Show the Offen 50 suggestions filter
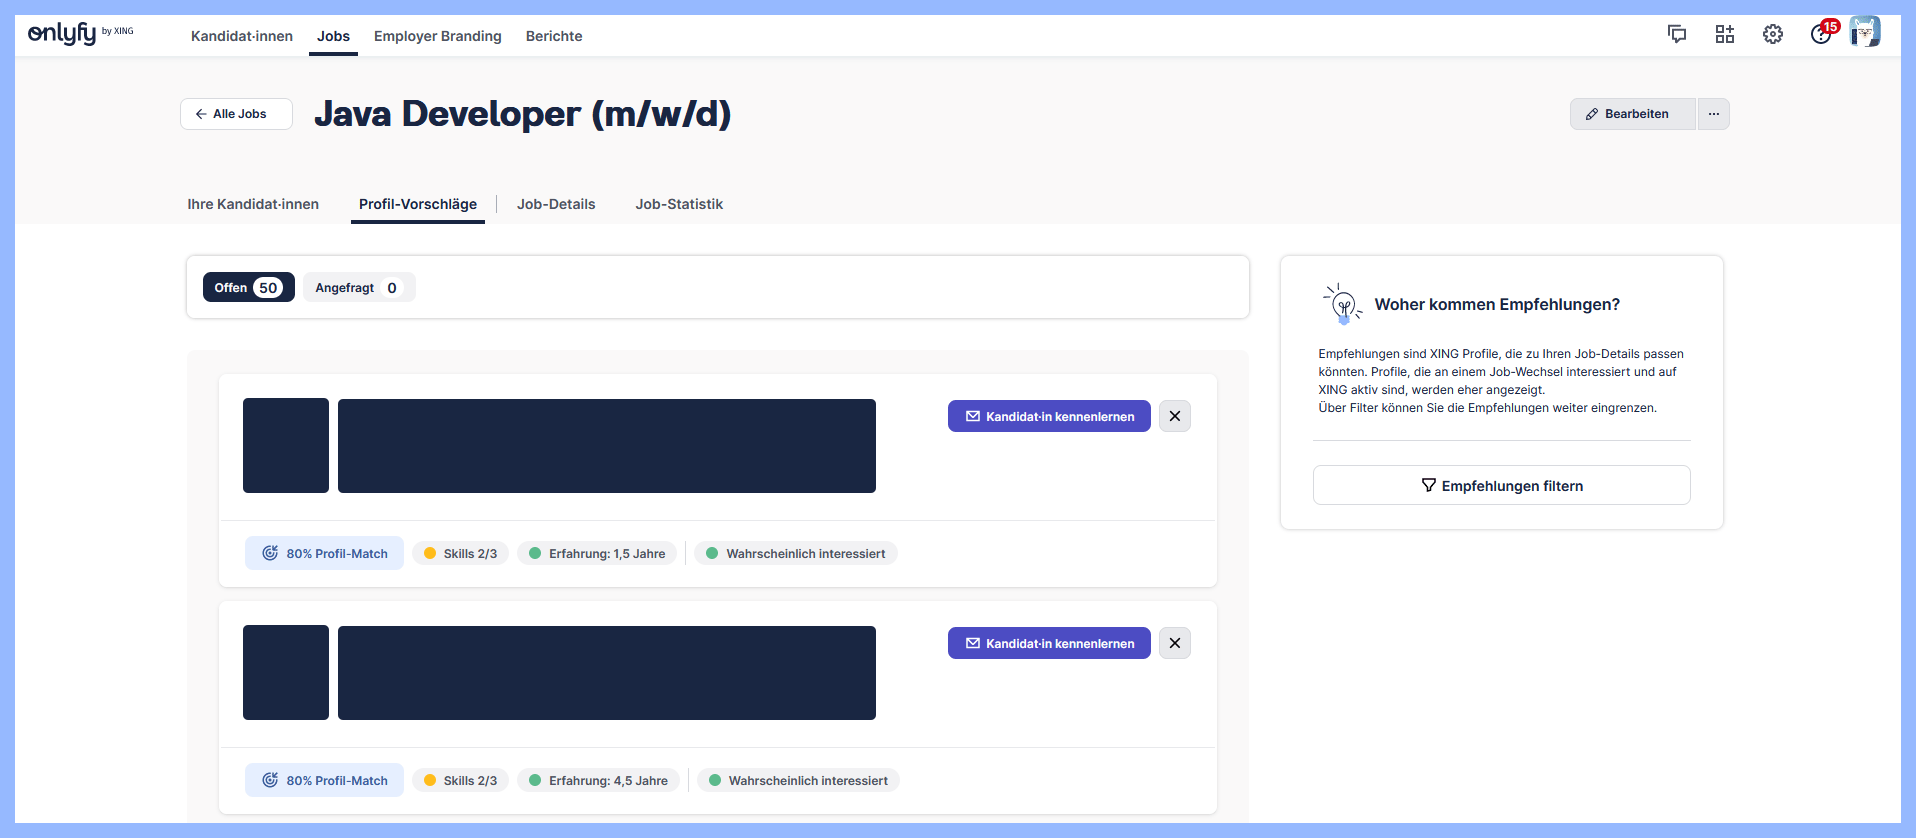Image resolution: width=1916 pixels, height=838 pixels. pyautogui.click(x=248, y=288)
